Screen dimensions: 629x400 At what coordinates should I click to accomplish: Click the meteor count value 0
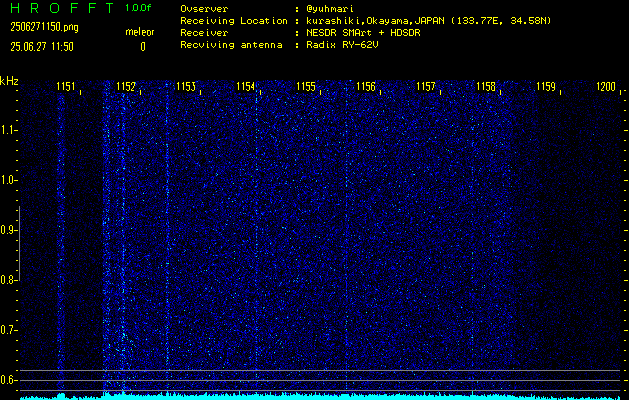coord(143,47)
